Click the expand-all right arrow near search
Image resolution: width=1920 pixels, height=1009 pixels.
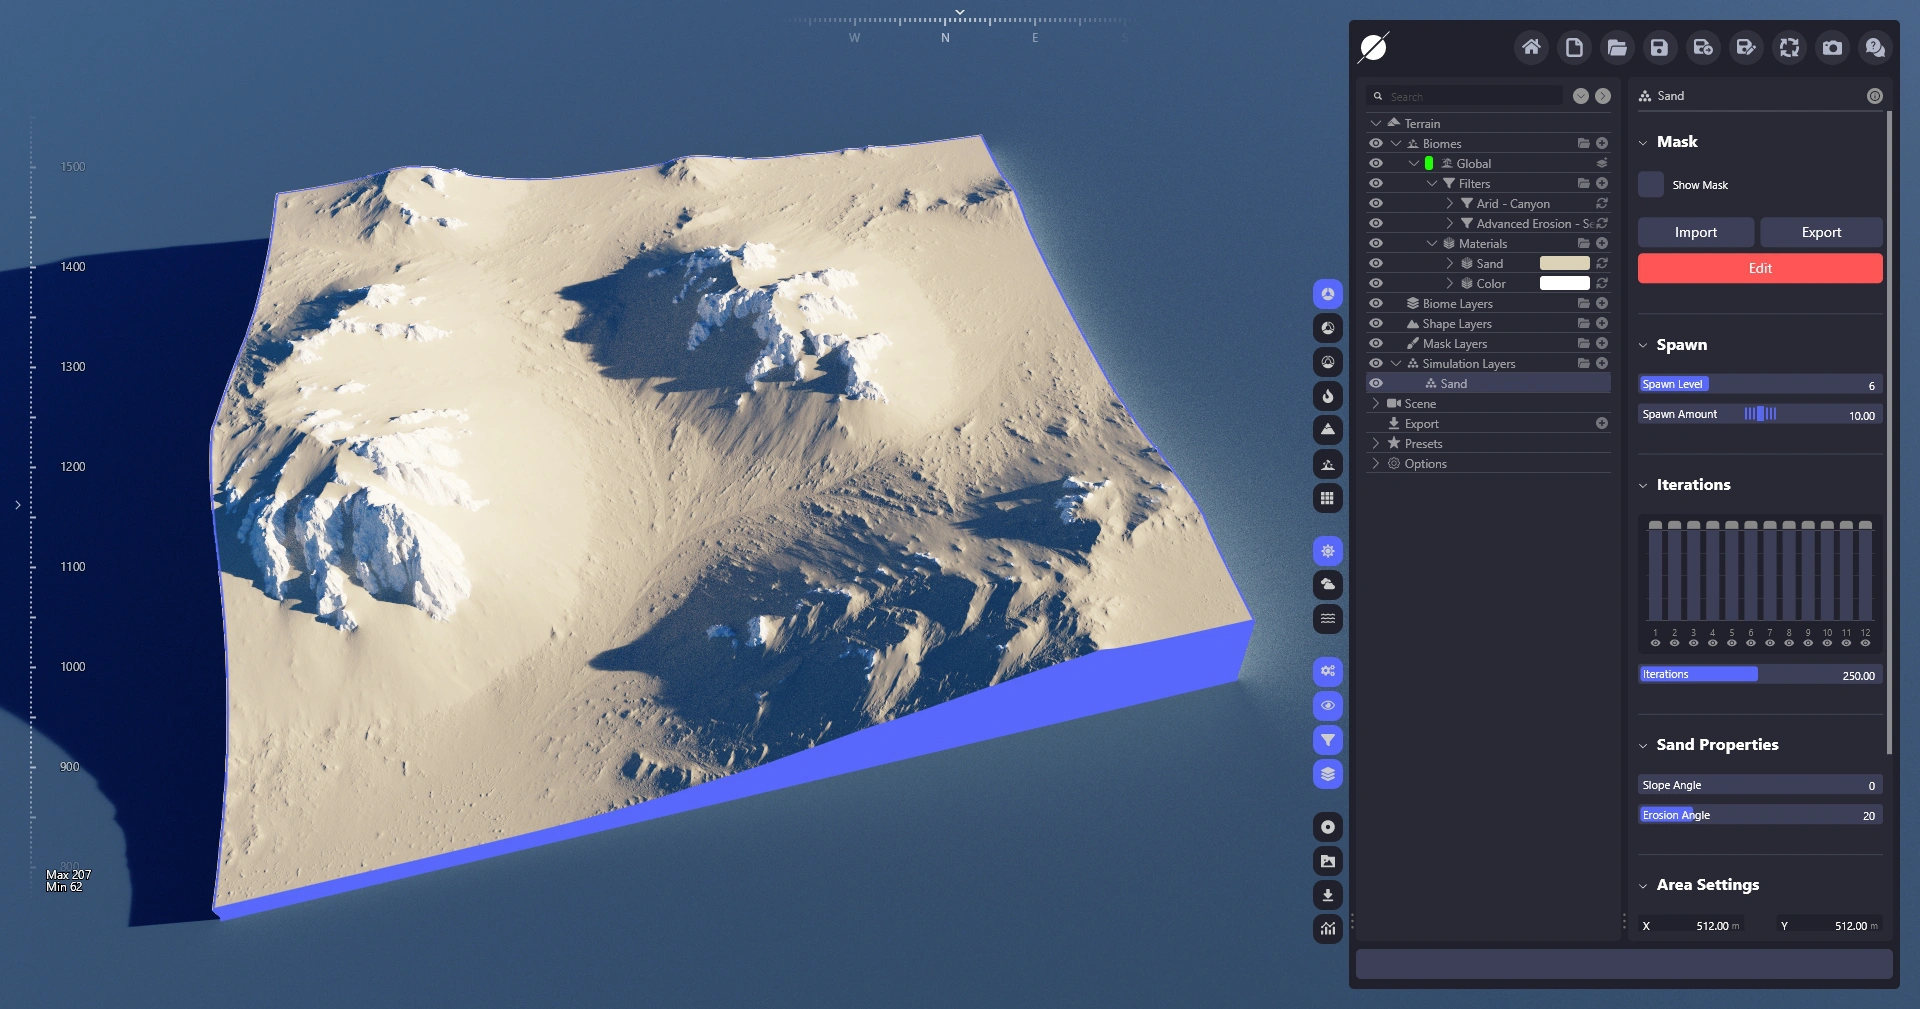tap(1603, 96)
